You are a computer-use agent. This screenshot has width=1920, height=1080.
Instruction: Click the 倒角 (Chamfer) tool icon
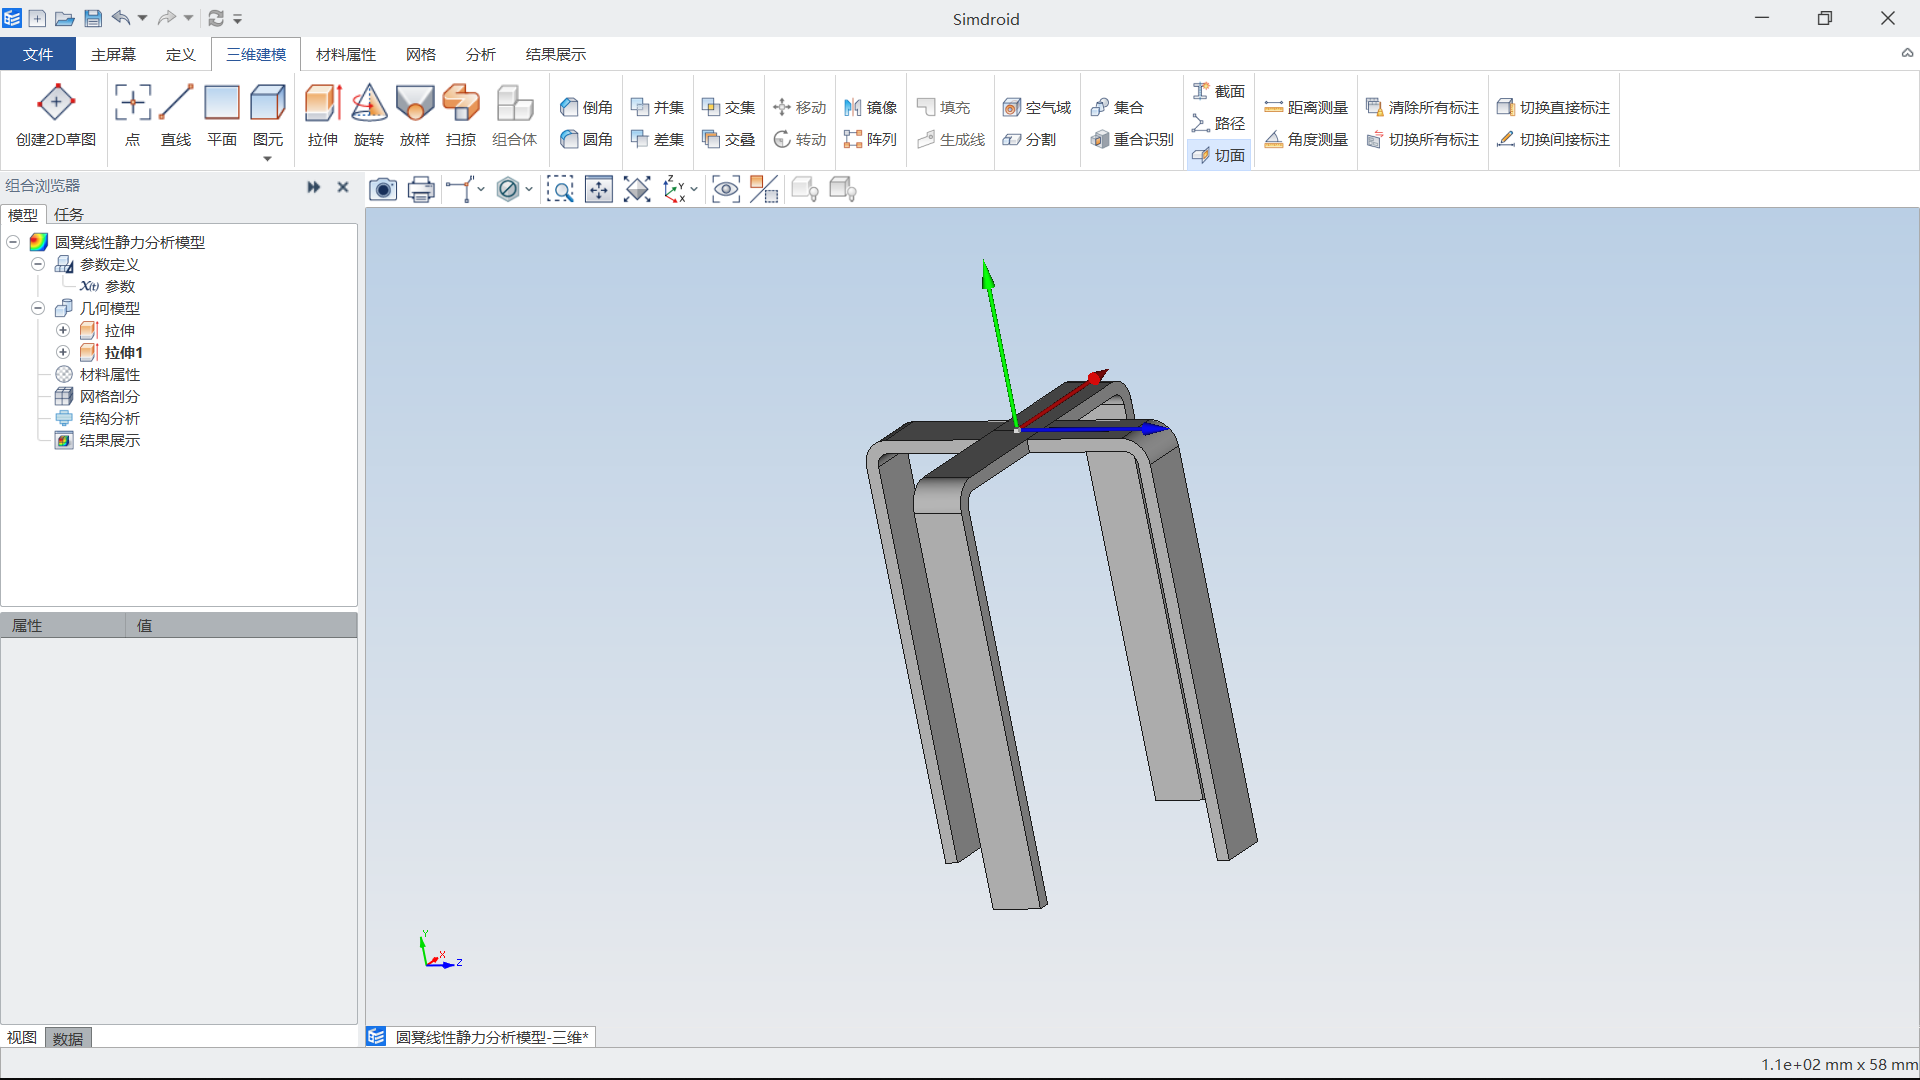click(x=585, y=105)
